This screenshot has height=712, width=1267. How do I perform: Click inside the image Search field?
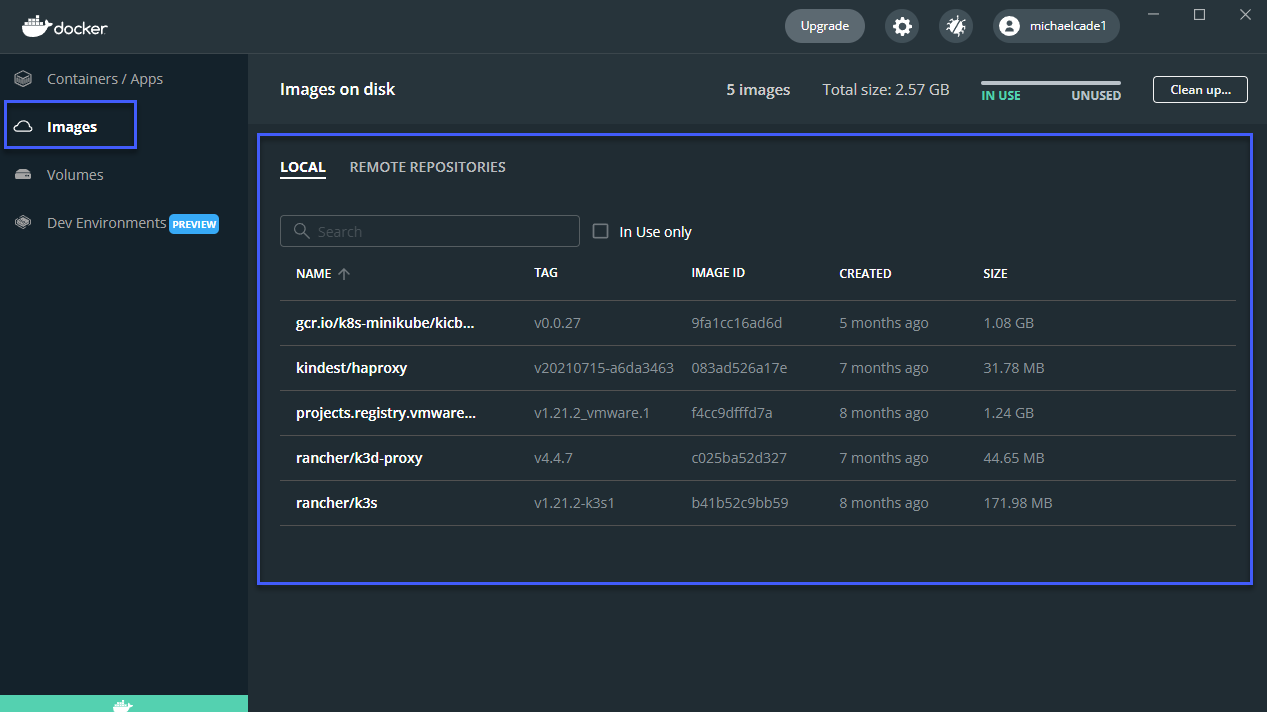pyautogui.click(x=430, y=230)
